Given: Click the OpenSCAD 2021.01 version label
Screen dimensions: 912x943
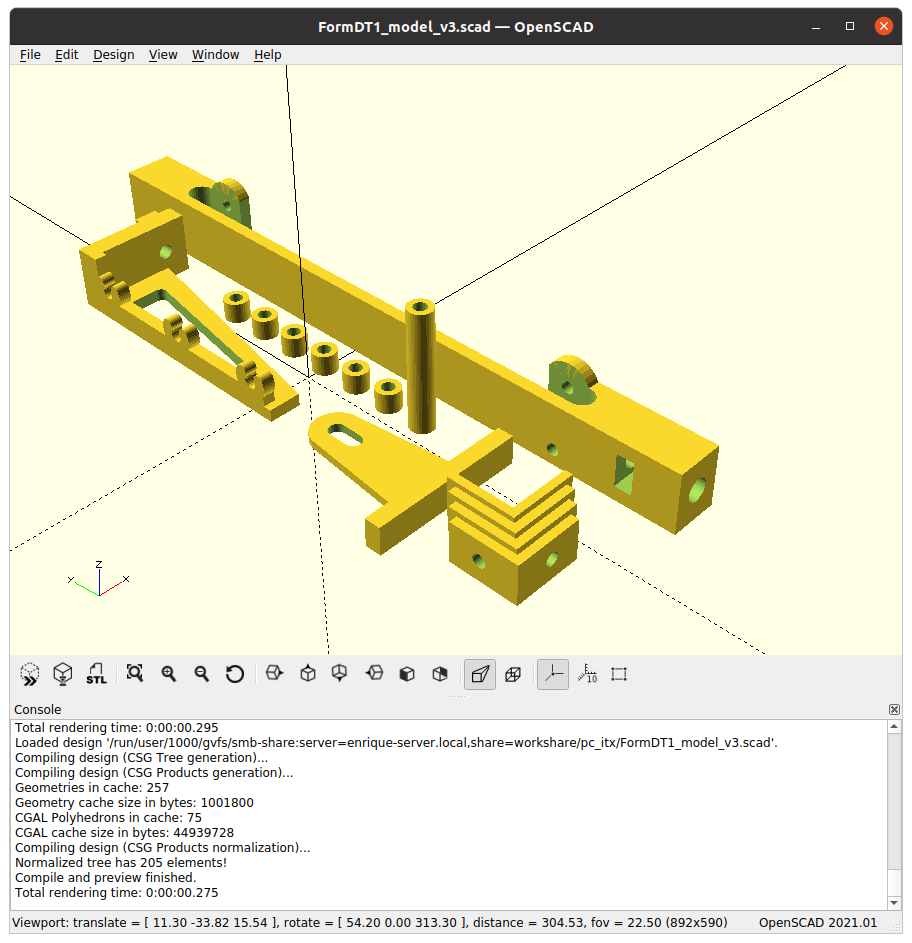Looking at the screenshot, I should (x=818, y=923).
